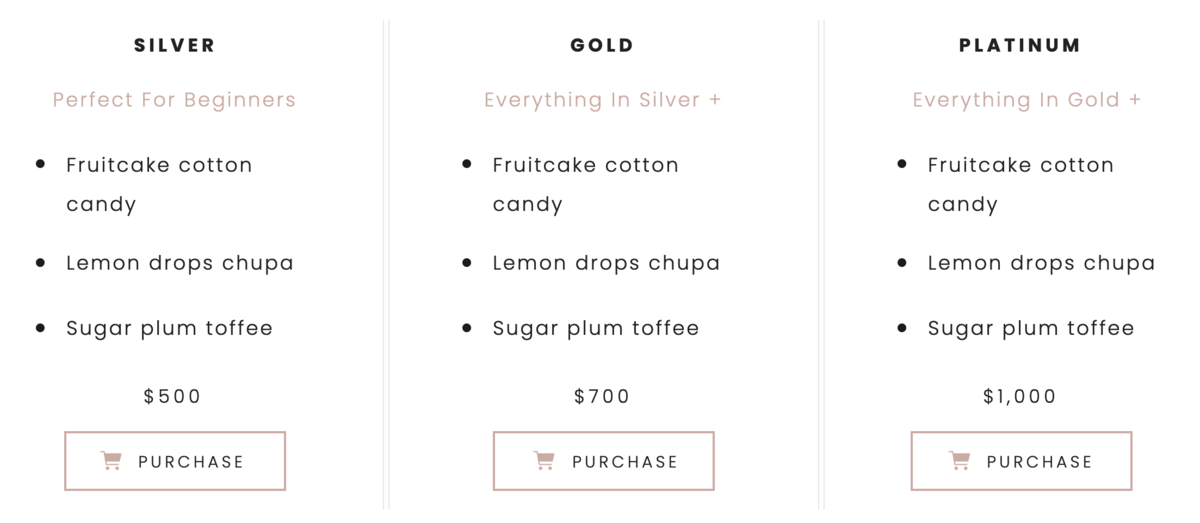The width and height of the screenshot is (1200, 523).
Task: Select the GOLD plan heading
Action: pyautogui.click(x=602, y=45)
